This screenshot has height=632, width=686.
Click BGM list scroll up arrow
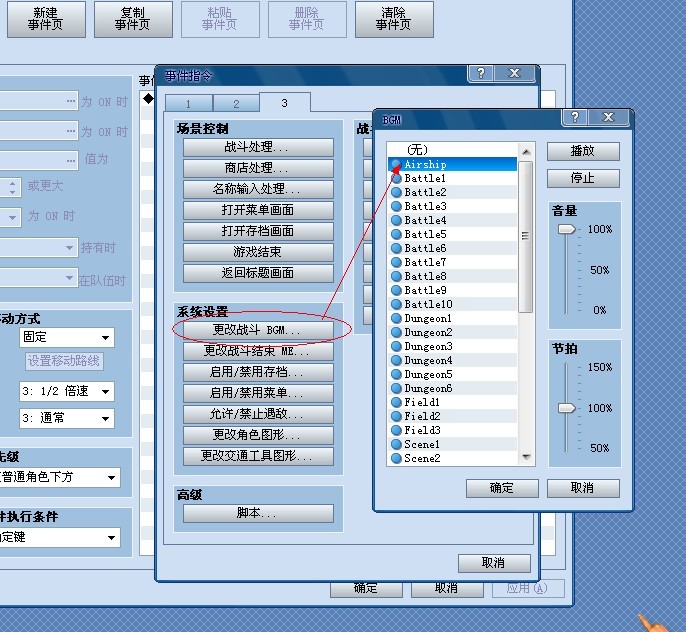tap(526, 152)
